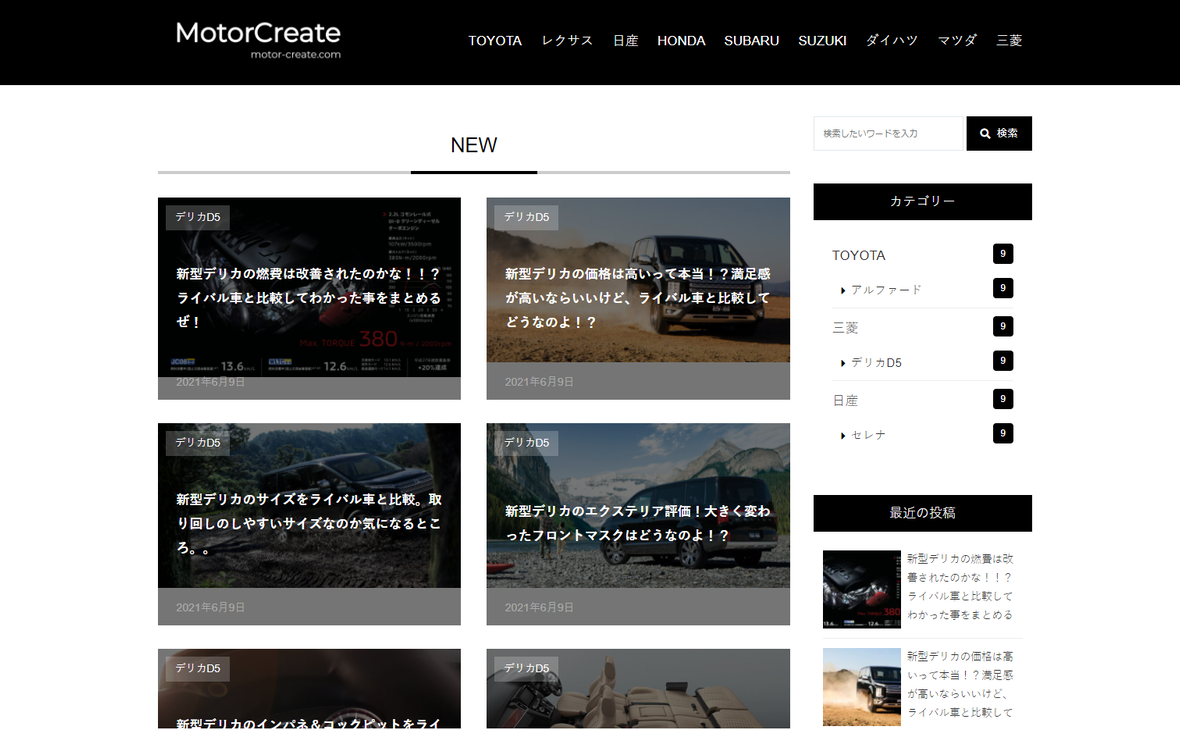Open the レクサス navigation menu item
Screen dimensions: 1180x730
coord(567,41)
